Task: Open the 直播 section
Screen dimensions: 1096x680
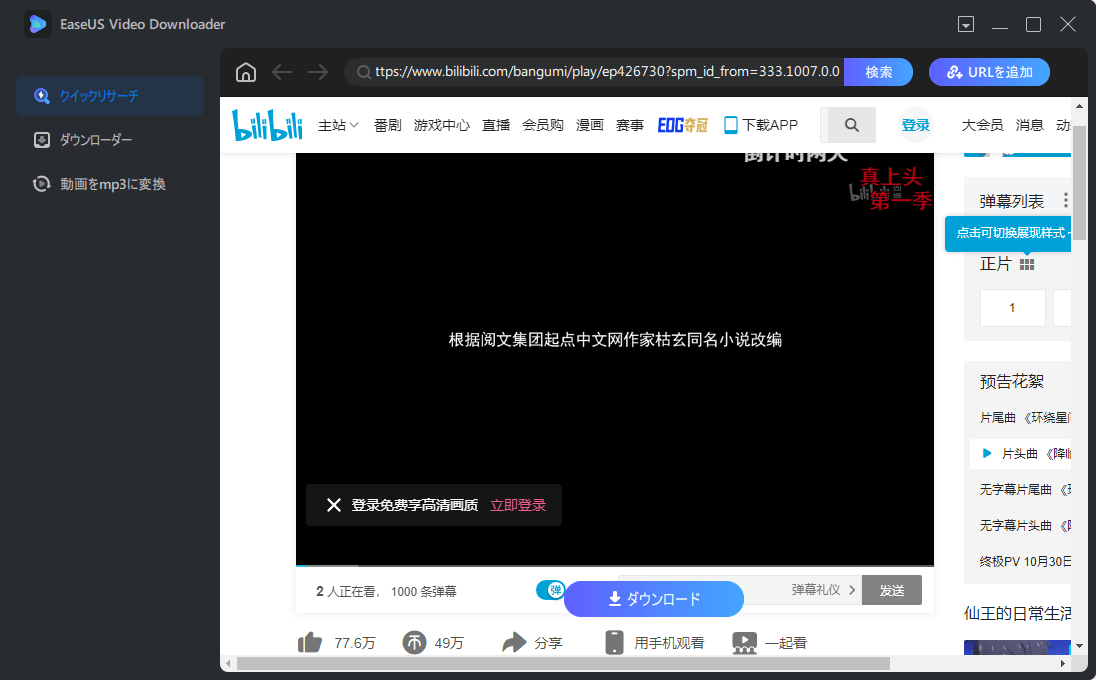Action: (496, 124)
